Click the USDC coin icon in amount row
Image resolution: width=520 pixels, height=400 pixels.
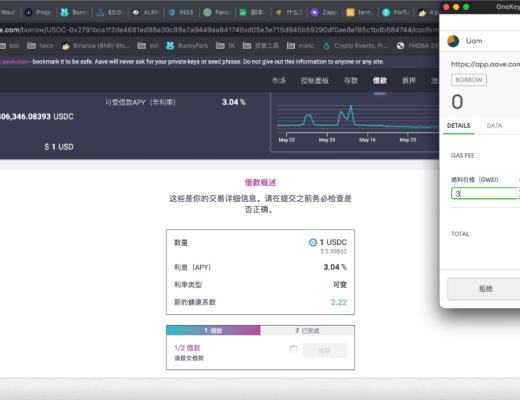click(313, 242)
